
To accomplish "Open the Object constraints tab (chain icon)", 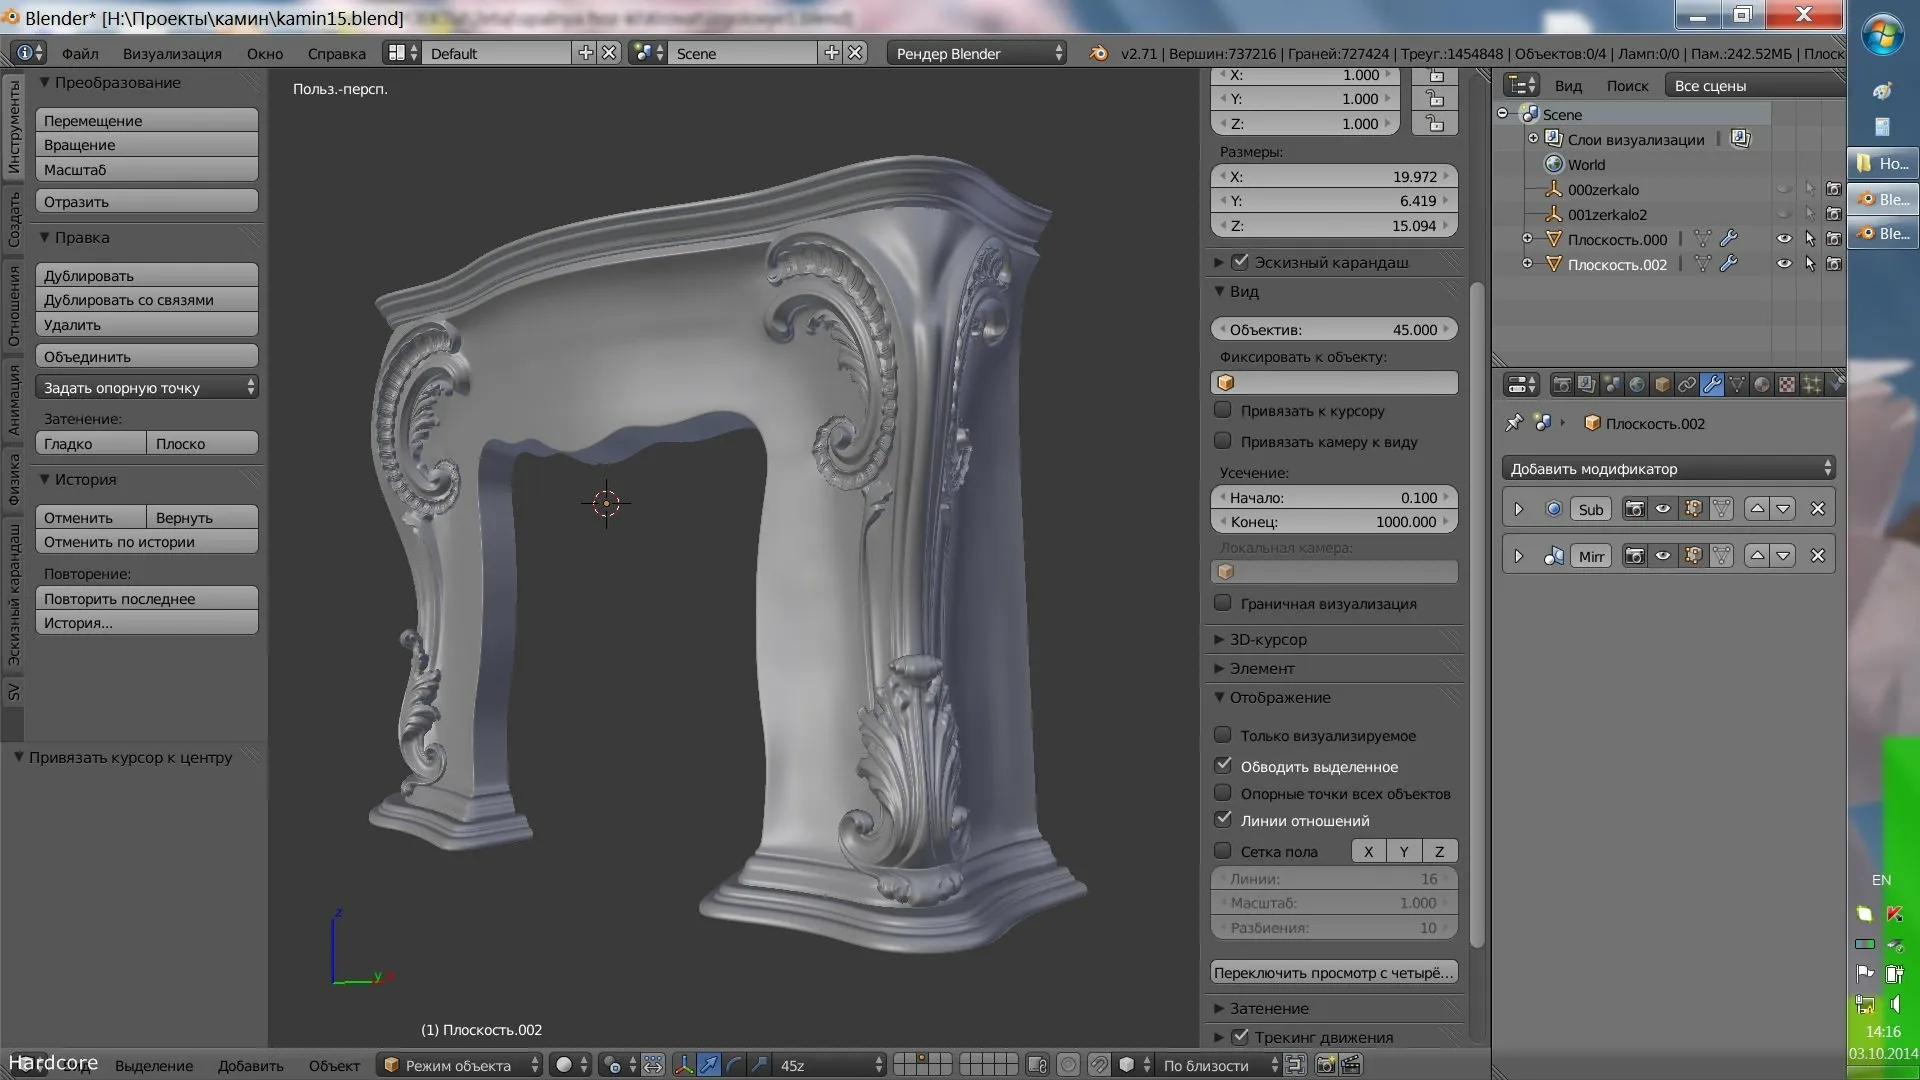I will 1687,384.
